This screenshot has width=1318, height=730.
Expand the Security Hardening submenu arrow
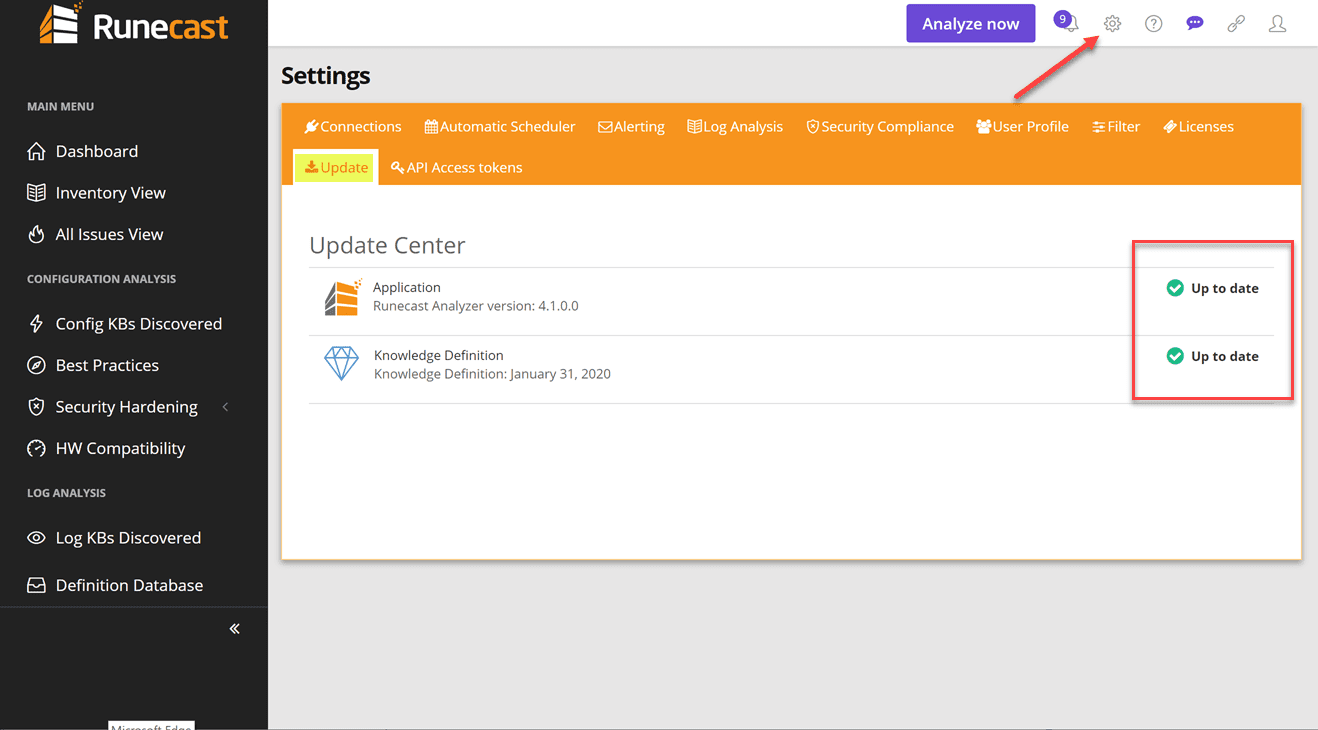pyautogui.click(x=225, y=407)
